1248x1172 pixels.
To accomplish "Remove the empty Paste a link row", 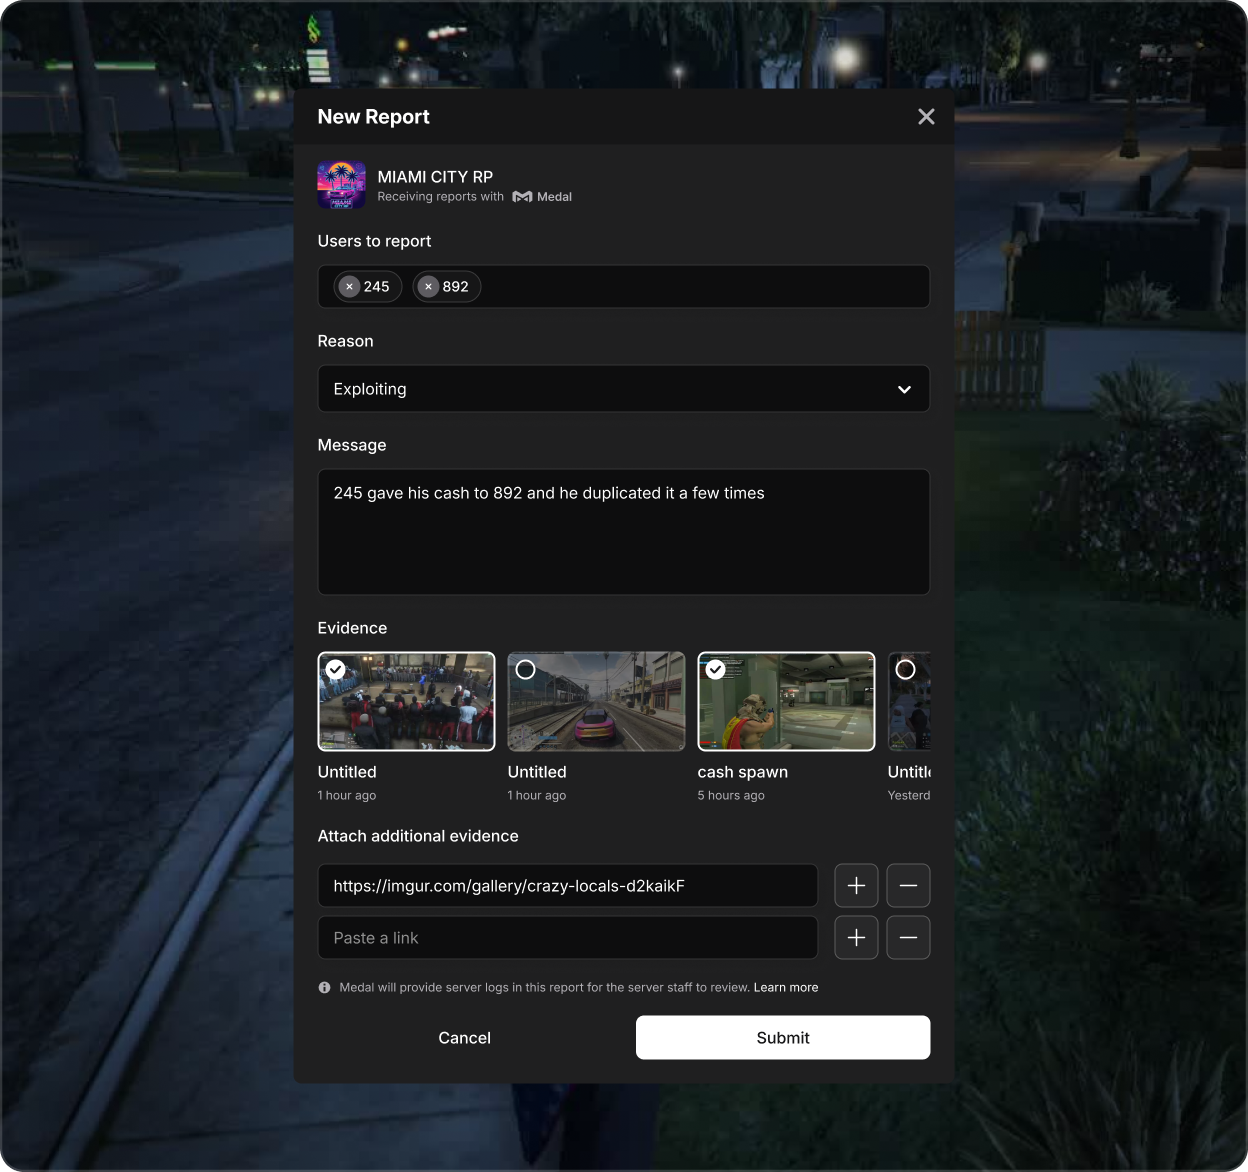I will [x=908, y=938].
